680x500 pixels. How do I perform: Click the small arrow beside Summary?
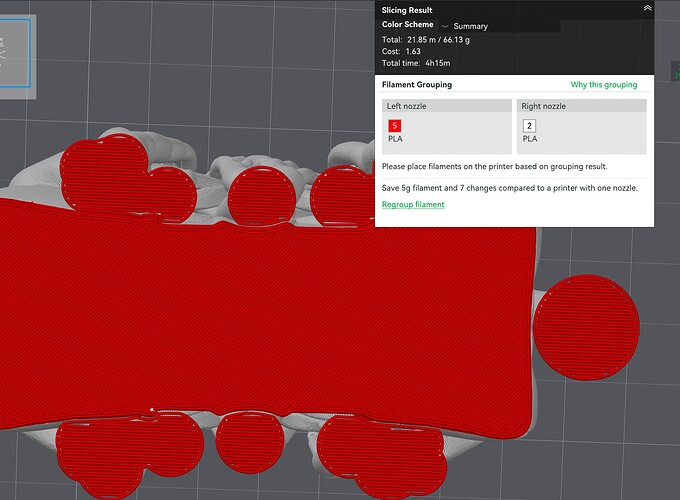(x=445, y=26)
